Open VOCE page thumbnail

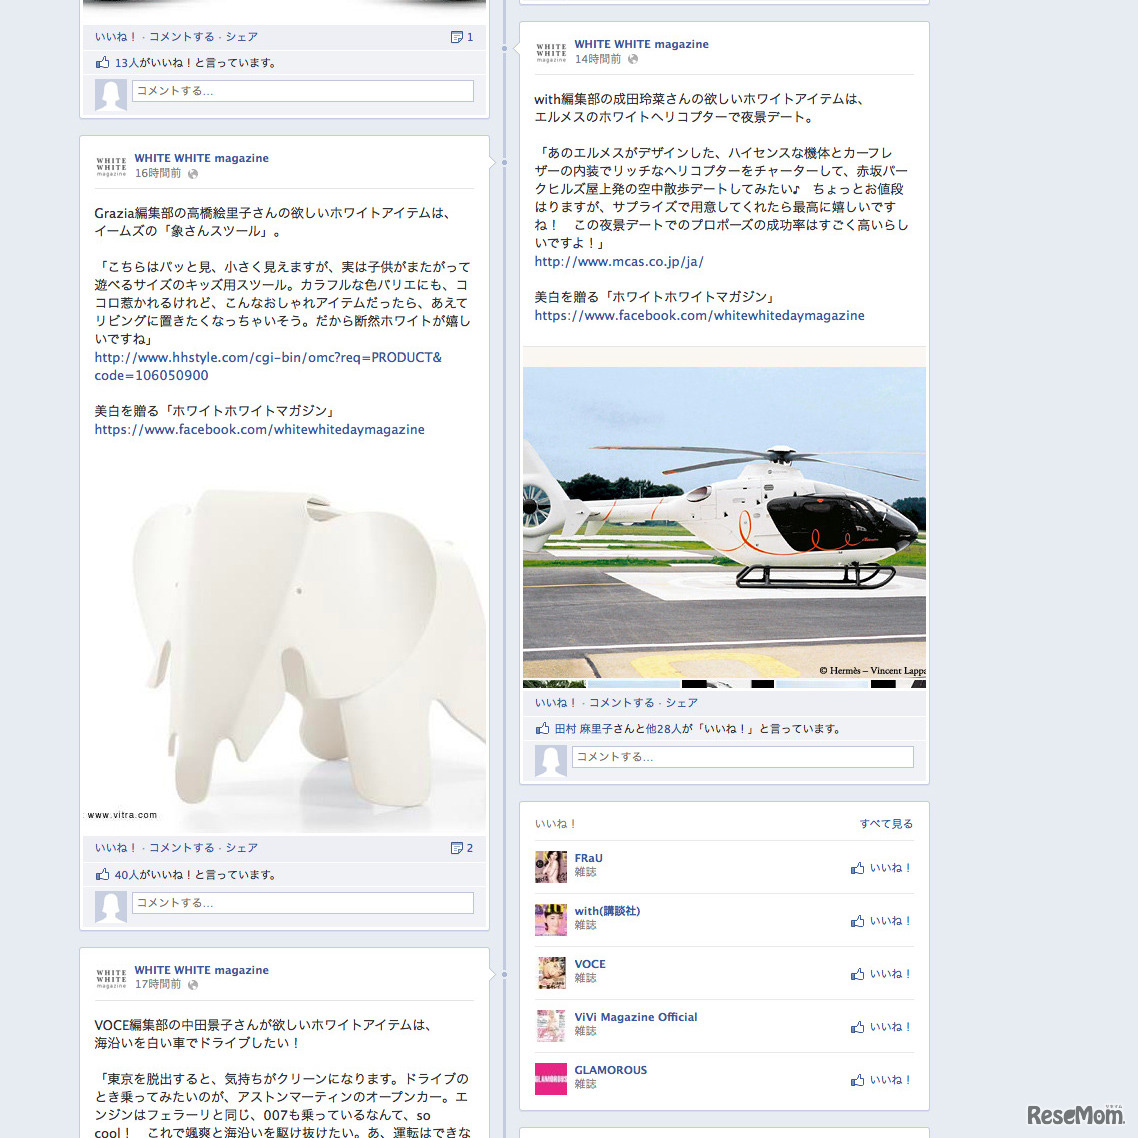pos(551,973)
